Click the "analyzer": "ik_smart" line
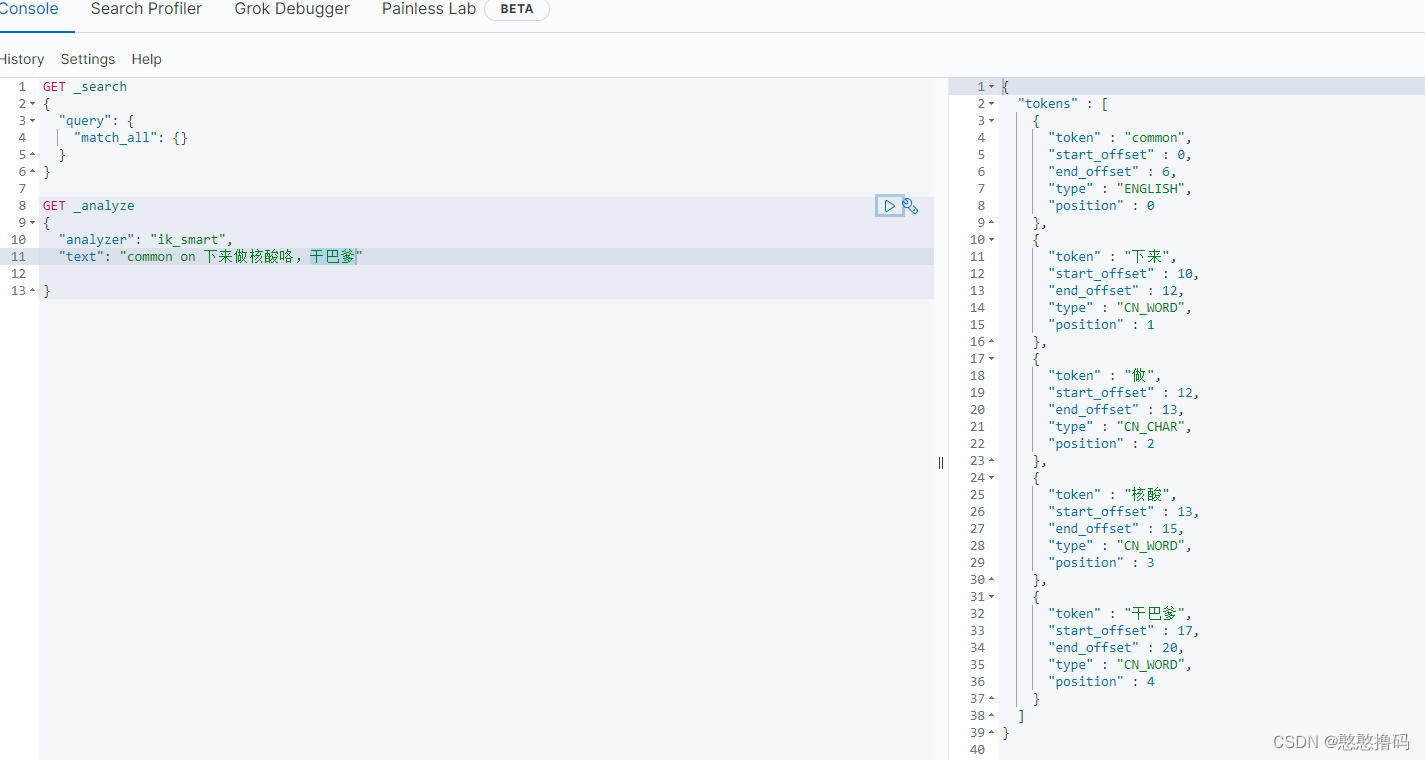1425x760 pixels. pyautogui.click(x=145, y=240)
